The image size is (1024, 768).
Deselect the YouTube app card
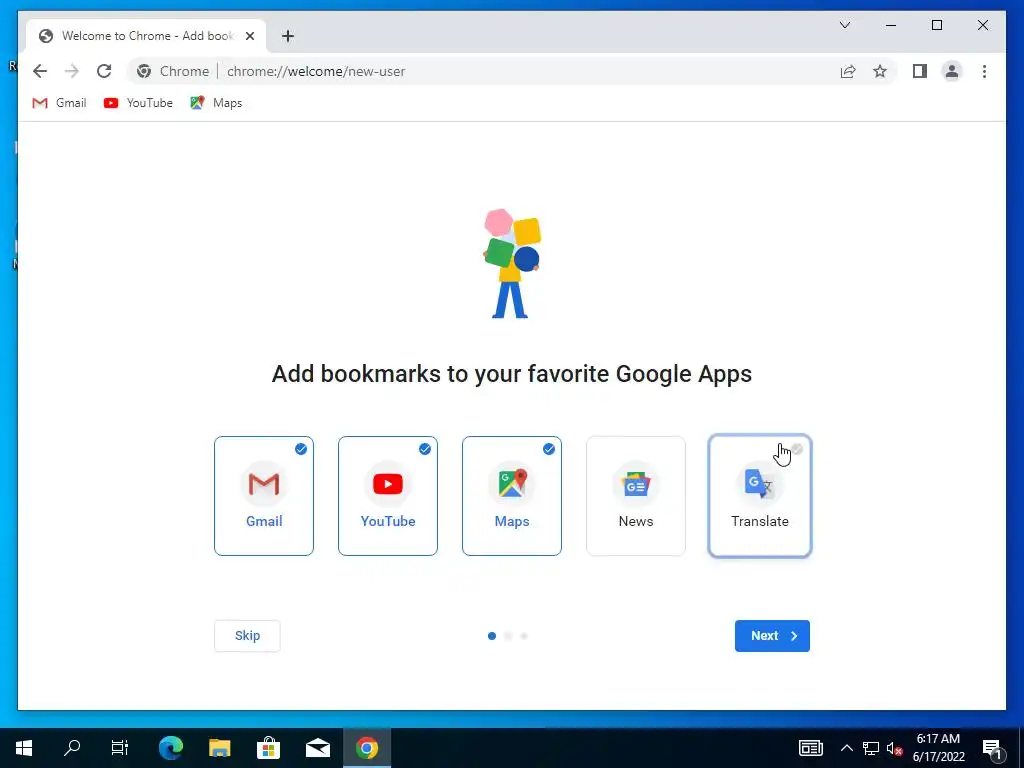pyautogui.click(x=388, y=496)
